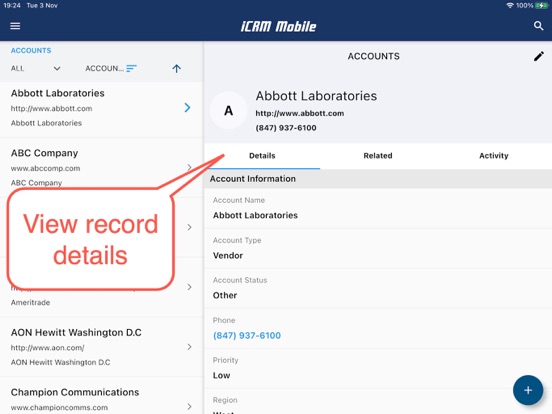Expand the ALL filter dropdown

click(x=36, y=68)
